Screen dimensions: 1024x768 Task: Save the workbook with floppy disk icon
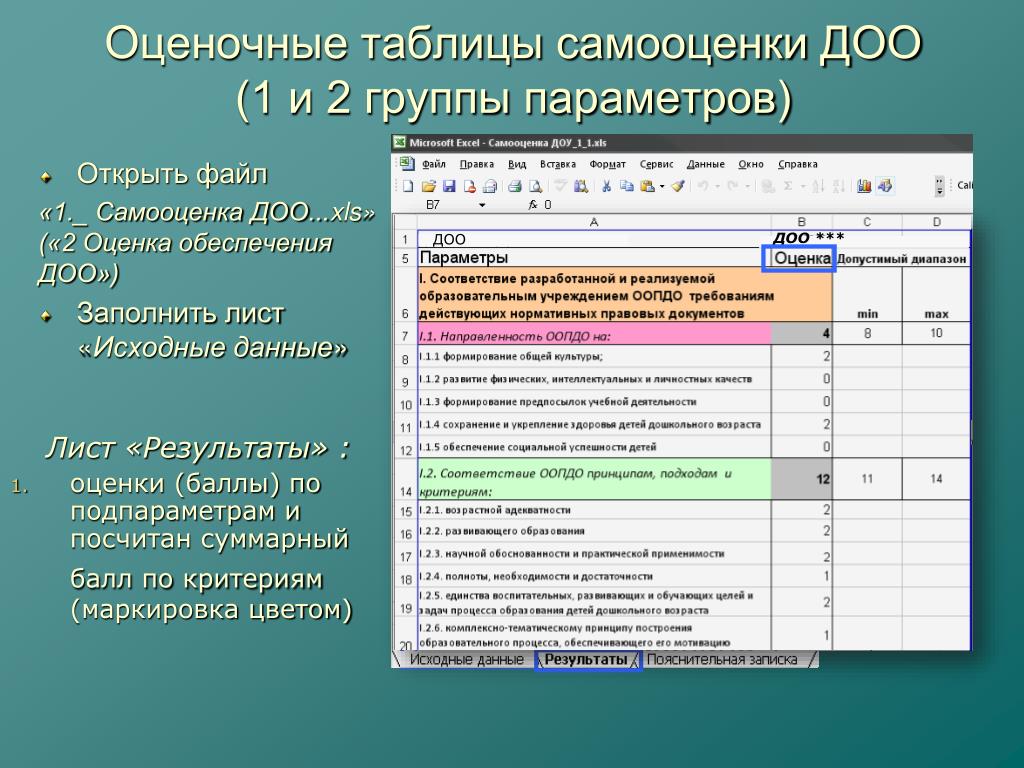coord(449,186)
